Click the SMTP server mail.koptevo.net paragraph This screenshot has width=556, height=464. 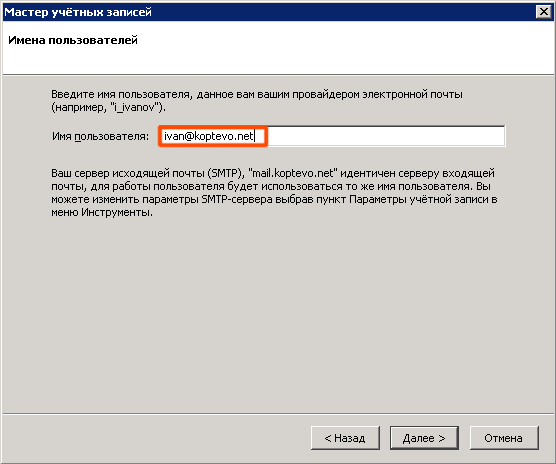[x=274, y=193]
